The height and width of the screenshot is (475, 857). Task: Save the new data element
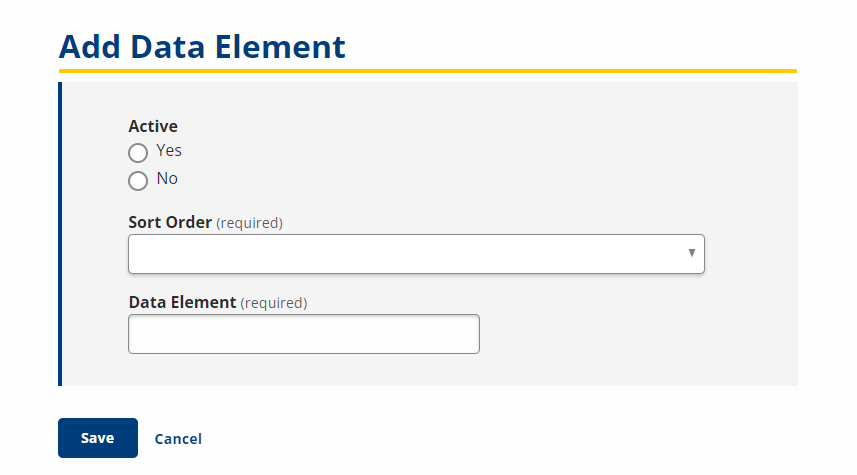[98, 438]
